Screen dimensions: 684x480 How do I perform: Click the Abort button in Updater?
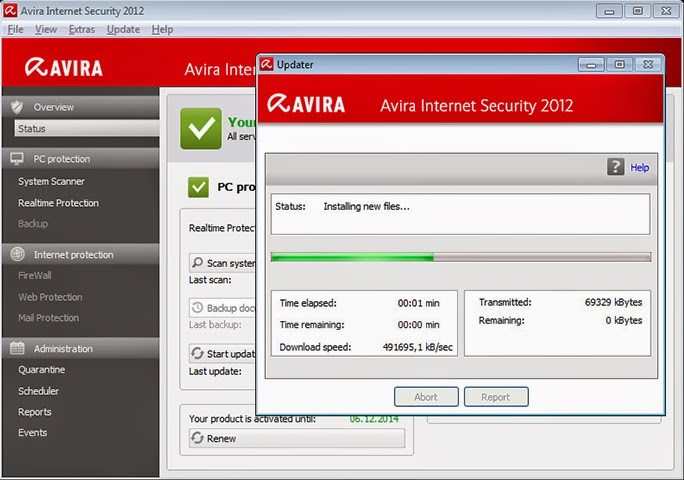click(x=426, y=397)
